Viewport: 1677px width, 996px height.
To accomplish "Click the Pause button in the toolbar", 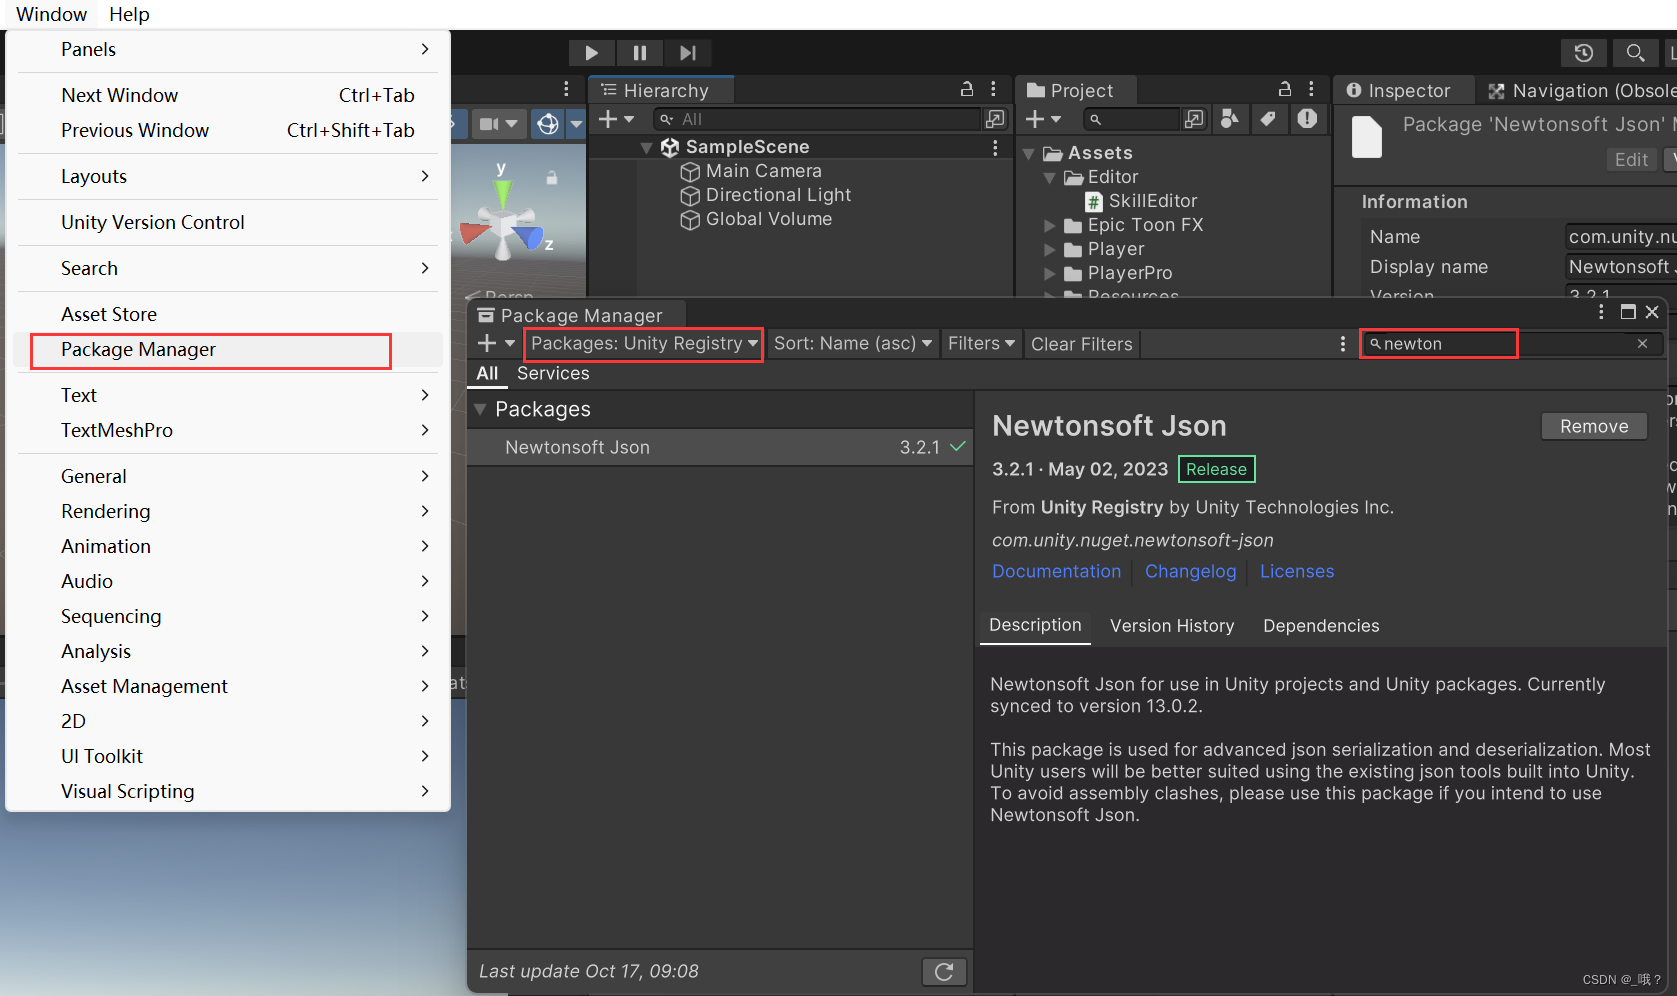I will (x=639, y=53).
